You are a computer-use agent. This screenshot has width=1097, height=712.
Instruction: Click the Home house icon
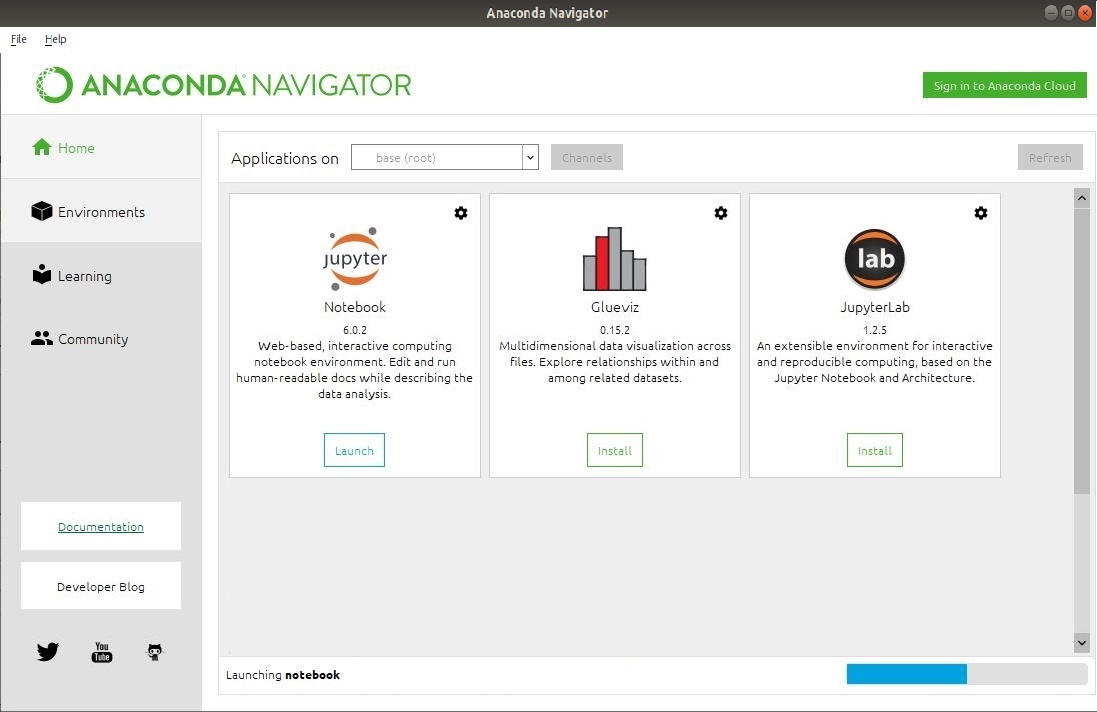42,147
